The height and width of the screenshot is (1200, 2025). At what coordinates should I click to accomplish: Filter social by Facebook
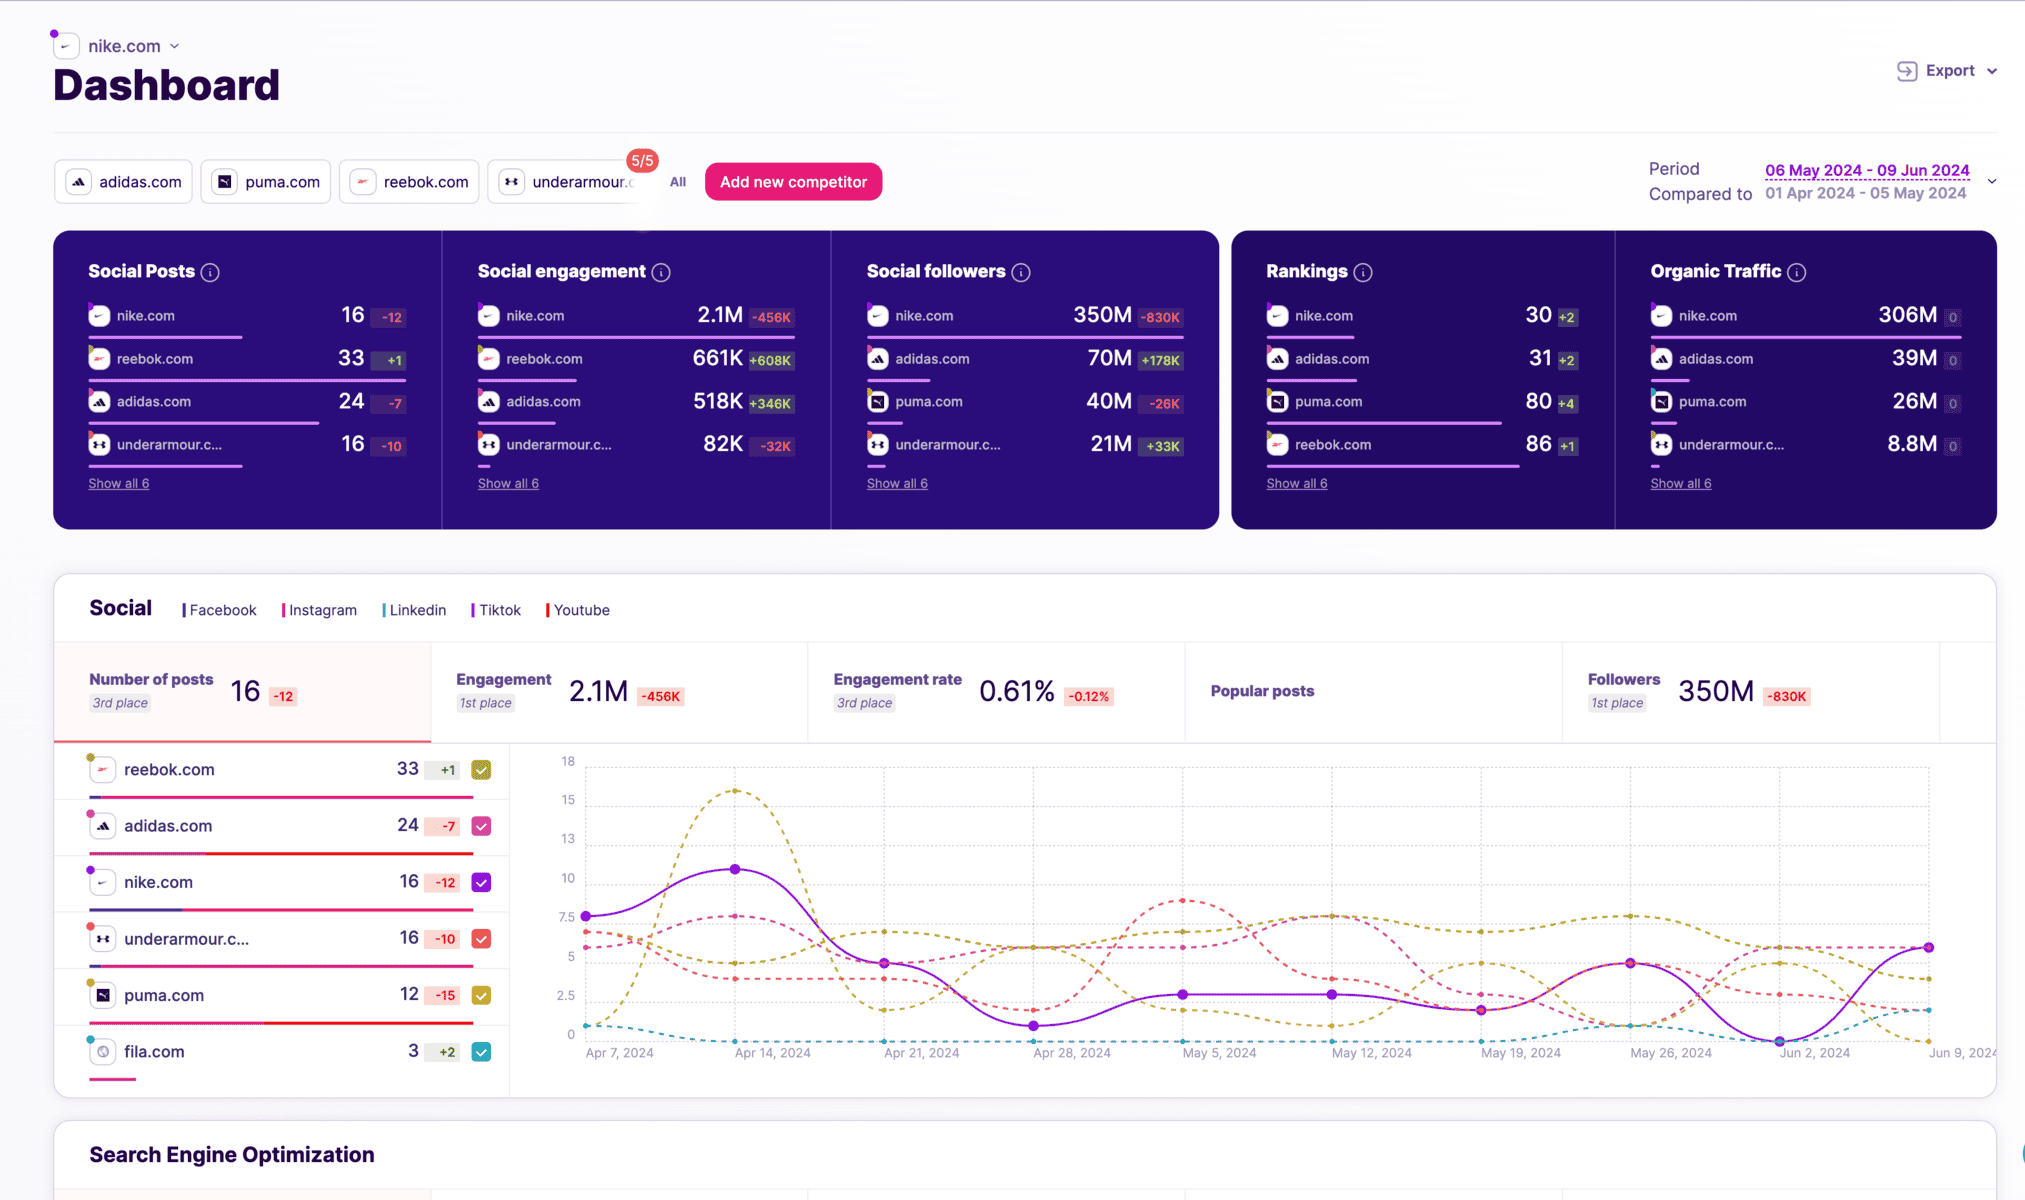220,610
